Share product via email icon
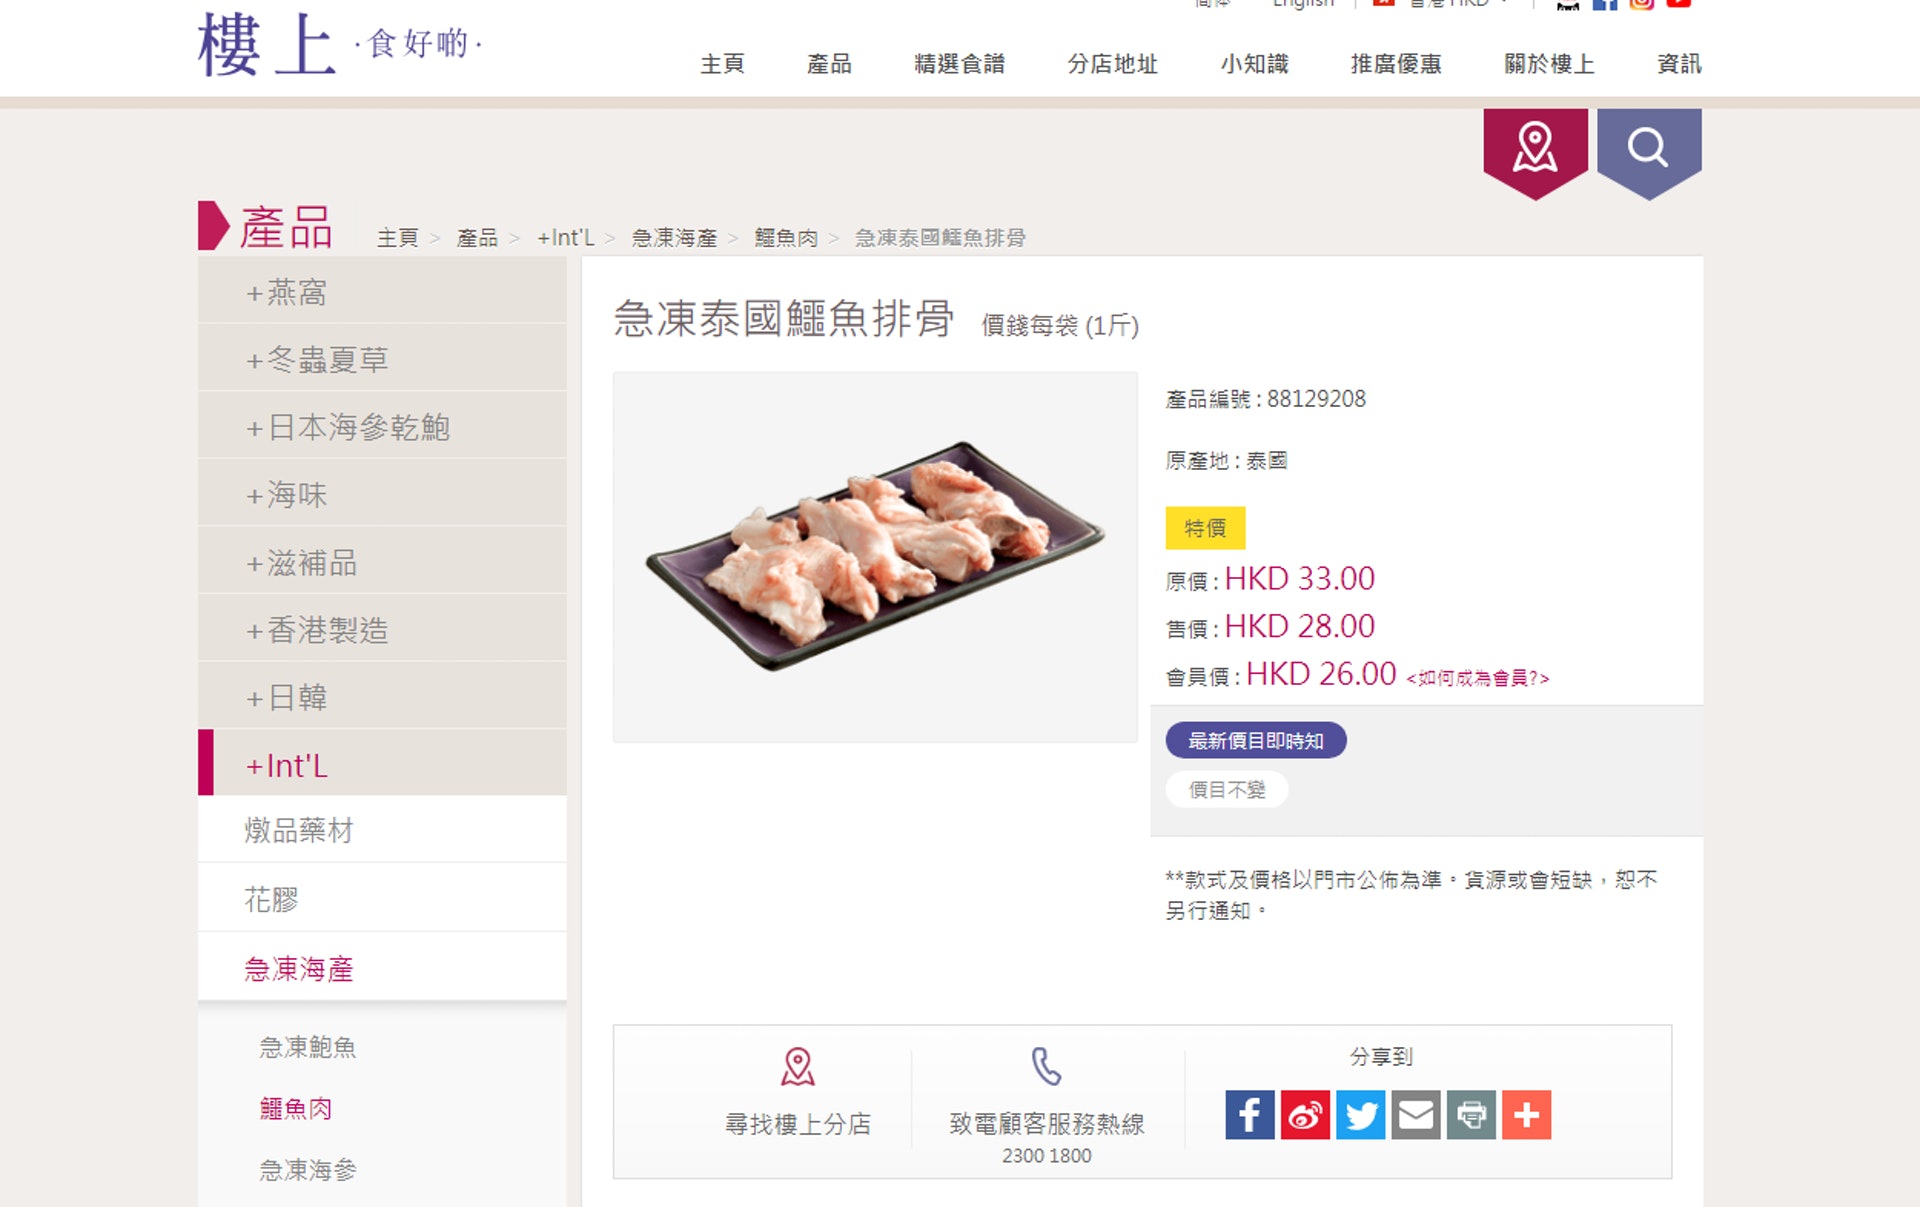 [x=1416, y=1114]
